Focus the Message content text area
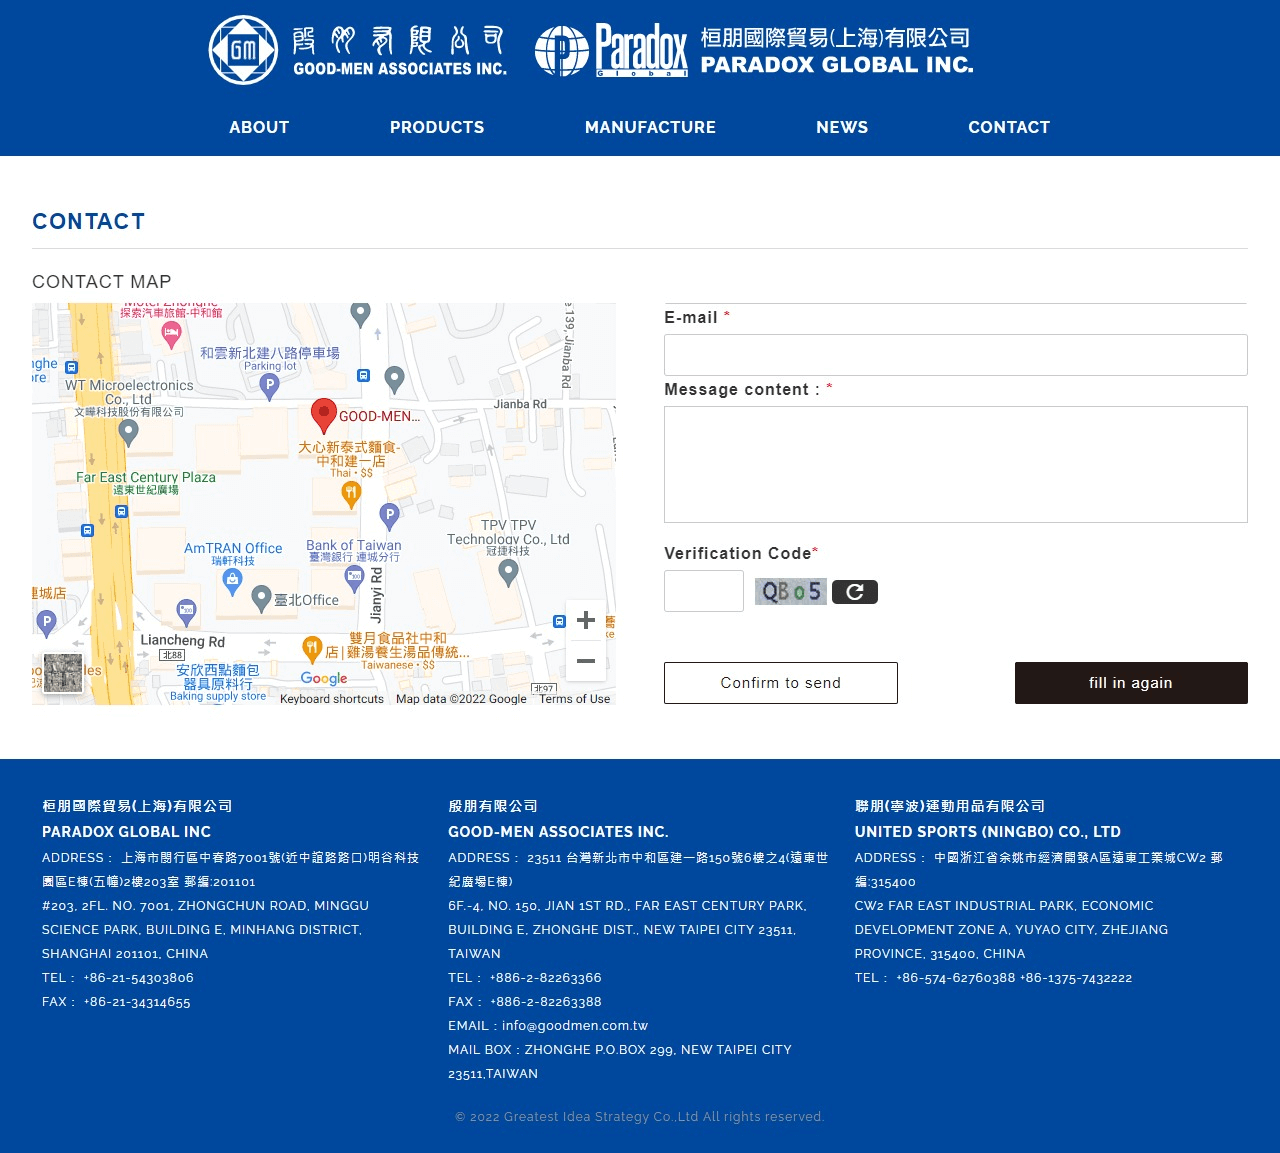This screenshot has height=1153, width=1280. coord(956,464)
